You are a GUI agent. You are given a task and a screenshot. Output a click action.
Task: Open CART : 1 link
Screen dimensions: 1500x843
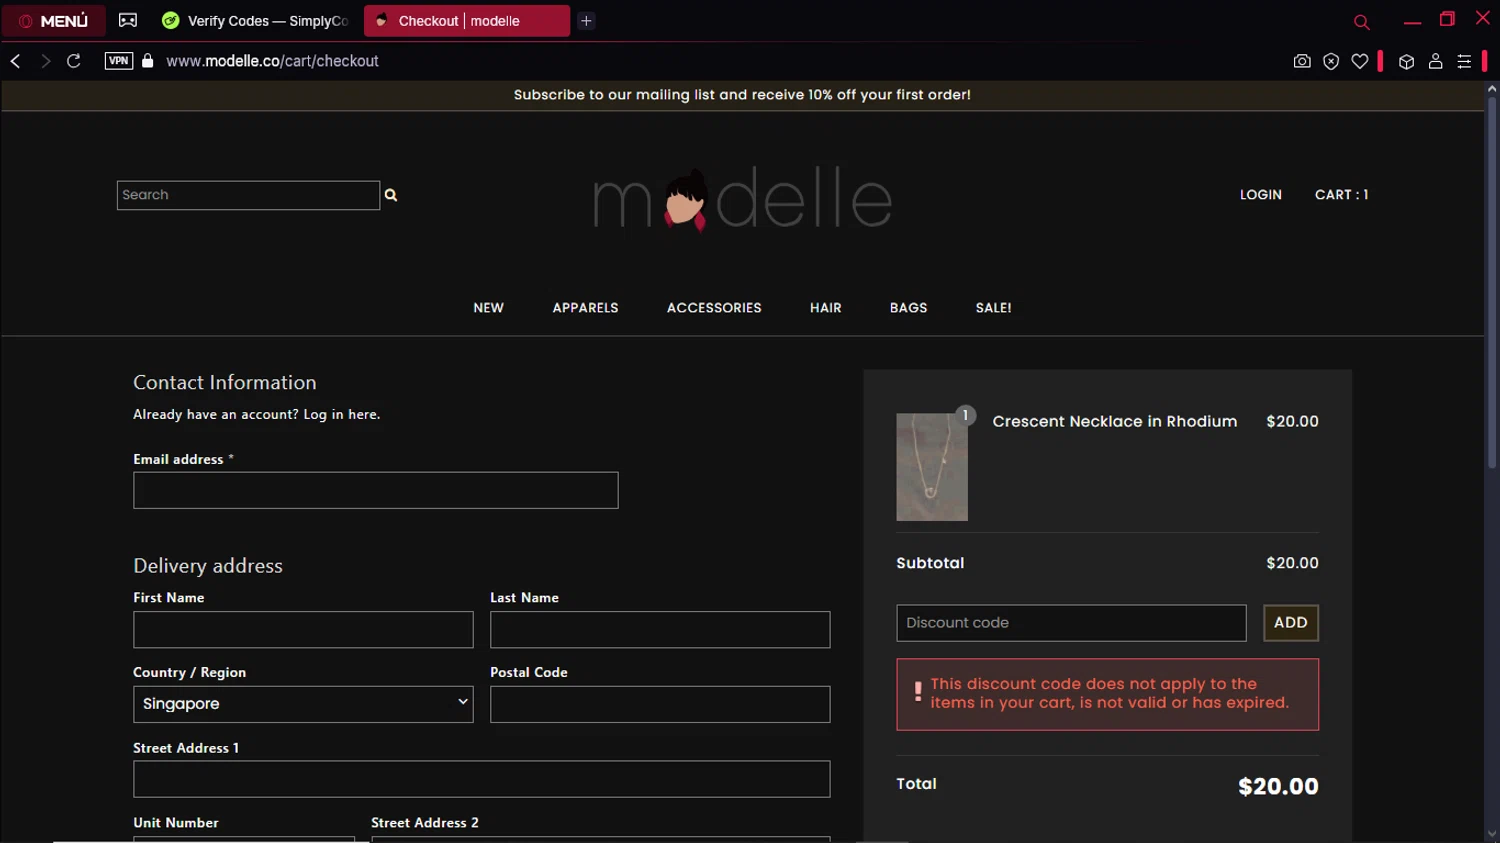[x=1341, y=195]
